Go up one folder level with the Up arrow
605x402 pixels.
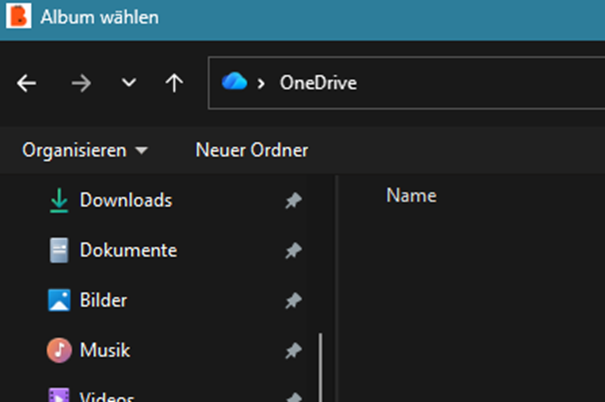pyautogui.click(x=174, y=83)
